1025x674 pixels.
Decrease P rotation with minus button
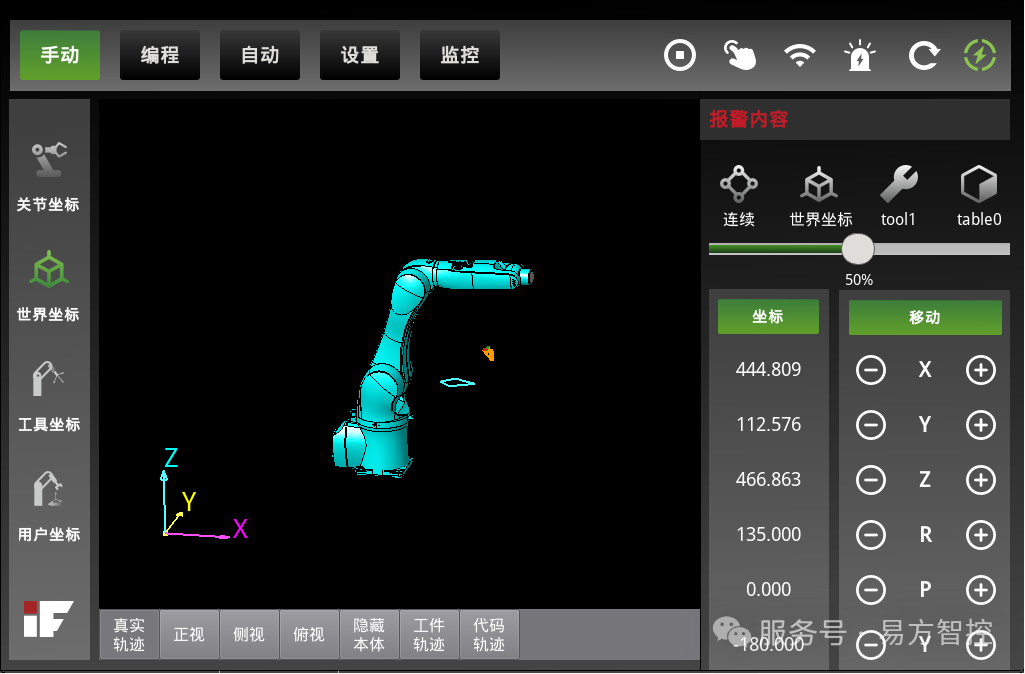pyautogui.click(x=871, y=590)
